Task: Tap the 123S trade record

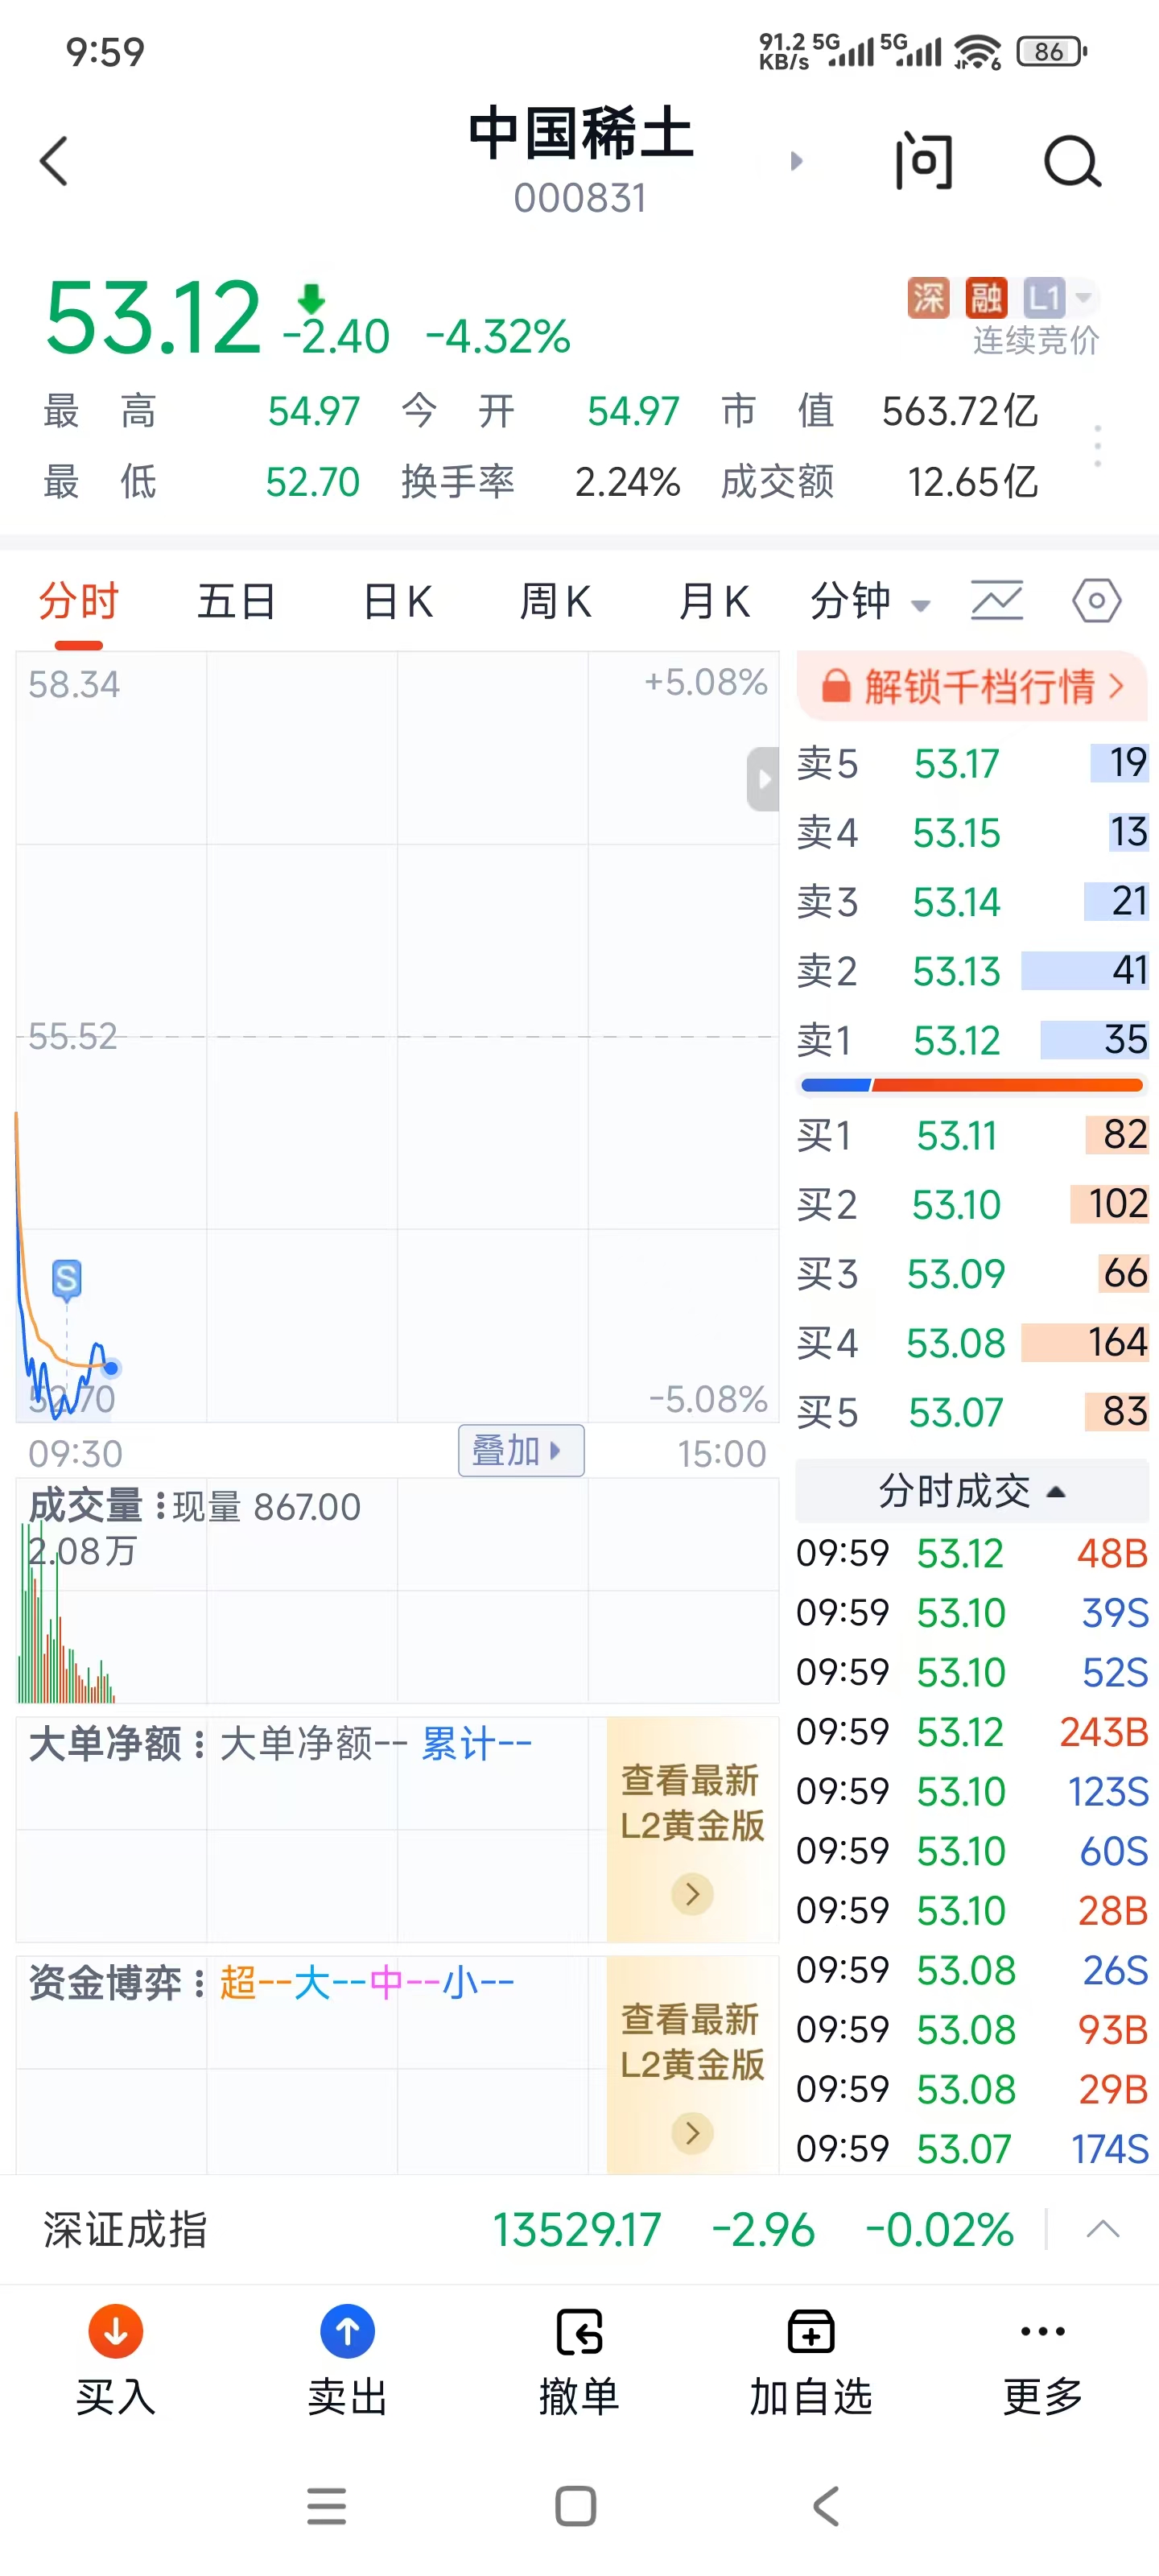Action: [972, 1791]
